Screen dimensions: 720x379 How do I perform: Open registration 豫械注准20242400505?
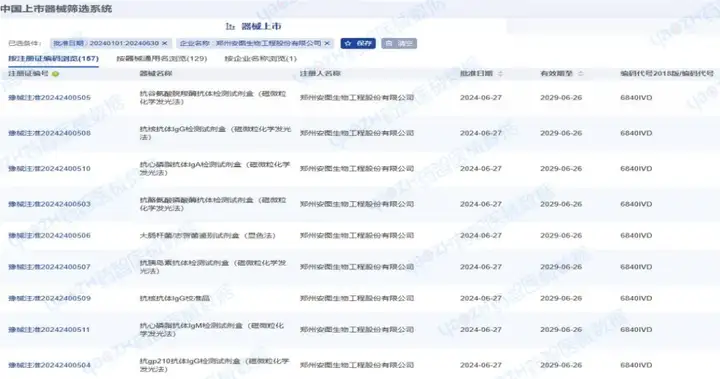tap(50, 98)
